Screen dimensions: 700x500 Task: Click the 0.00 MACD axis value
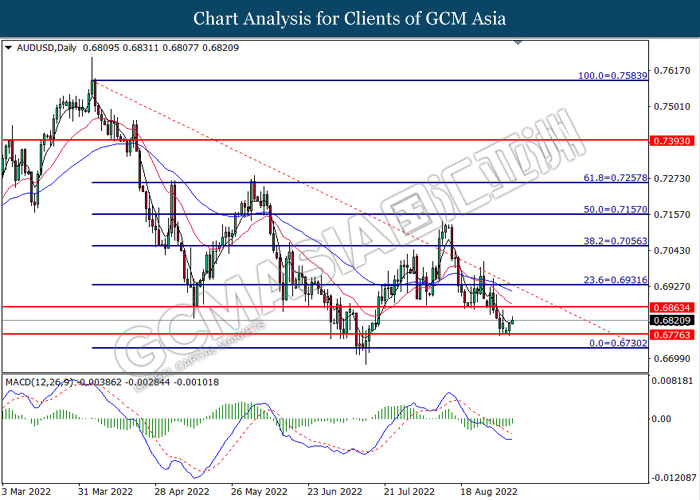[661, 419]
